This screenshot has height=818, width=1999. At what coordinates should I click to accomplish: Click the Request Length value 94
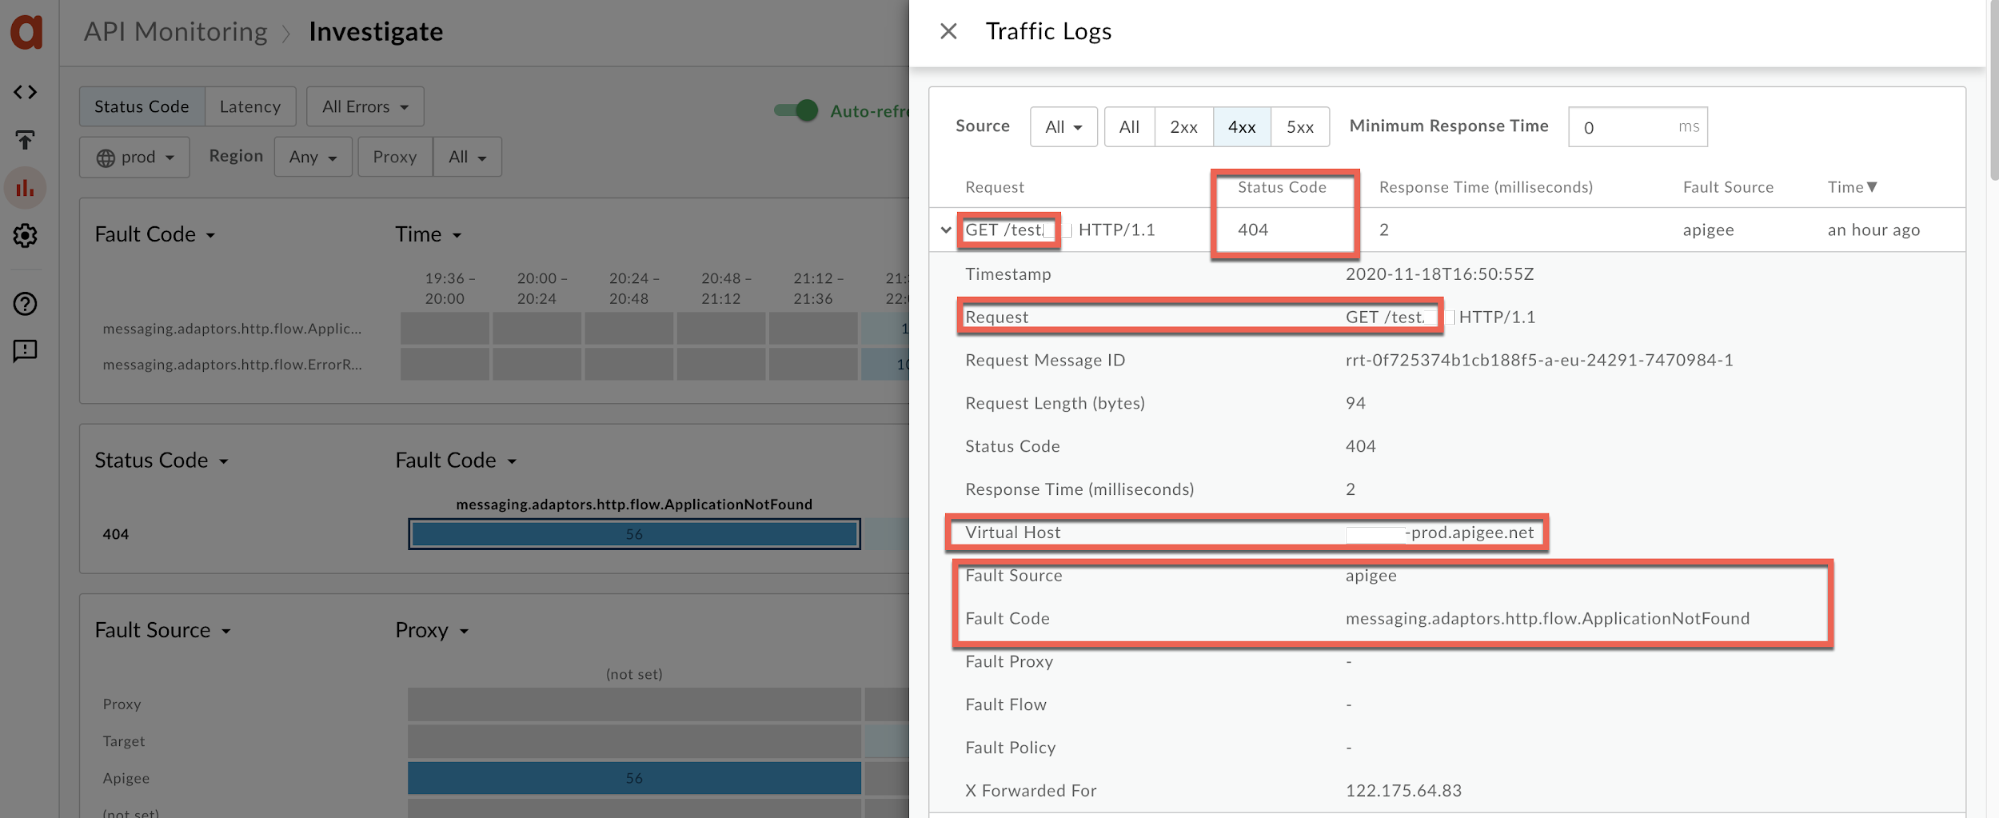coord(1355,403)
